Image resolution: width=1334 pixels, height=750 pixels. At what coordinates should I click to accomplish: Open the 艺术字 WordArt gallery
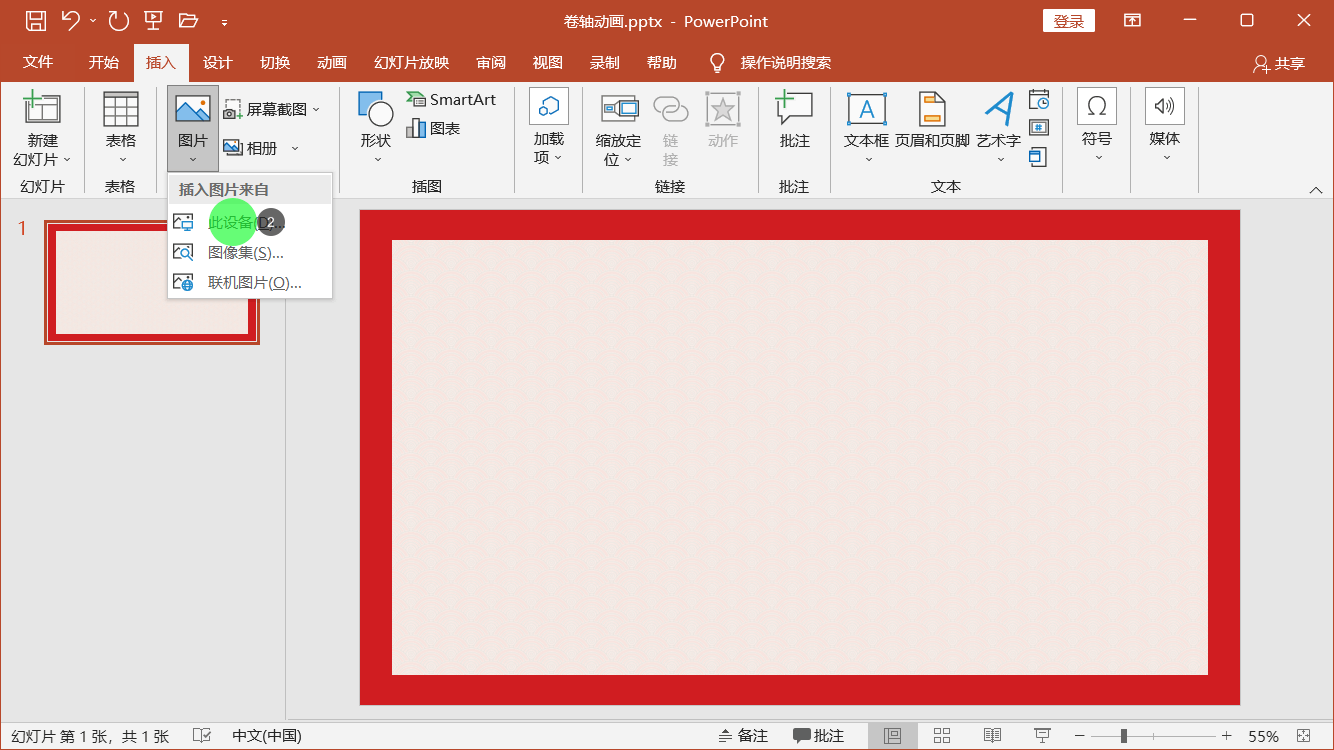pos(999,129)
